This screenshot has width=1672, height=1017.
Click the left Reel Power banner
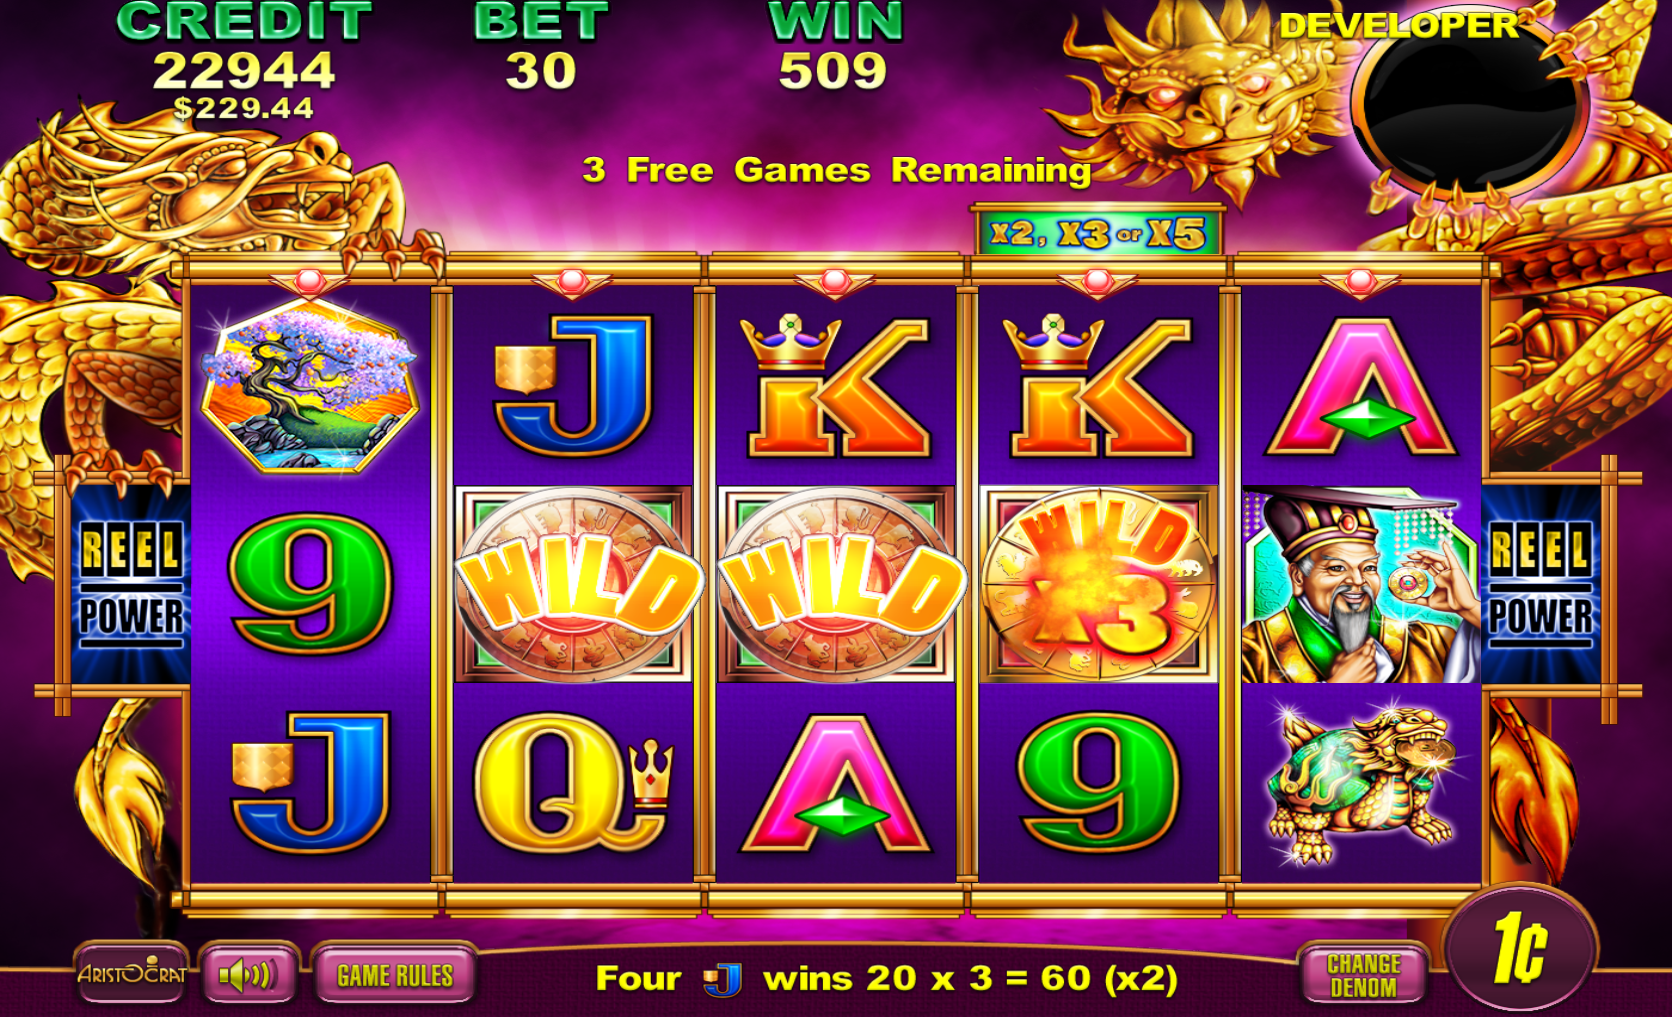[131, 583]
